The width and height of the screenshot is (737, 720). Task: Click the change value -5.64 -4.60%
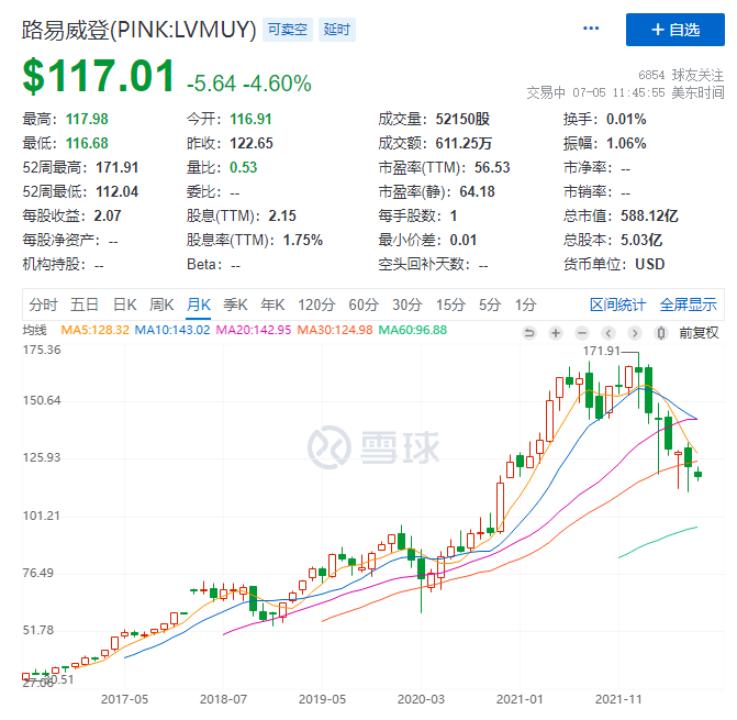[x=249, y=84]
